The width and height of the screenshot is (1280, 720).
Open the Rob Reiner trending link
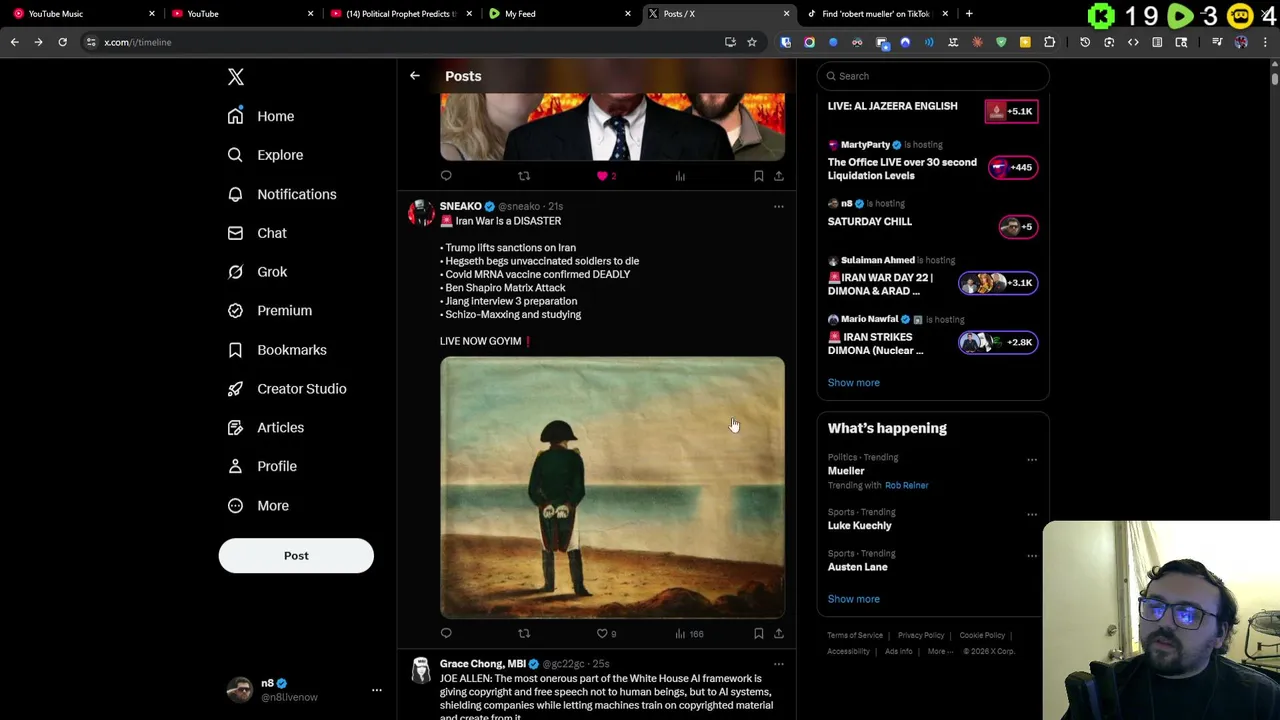pos(906,485)
